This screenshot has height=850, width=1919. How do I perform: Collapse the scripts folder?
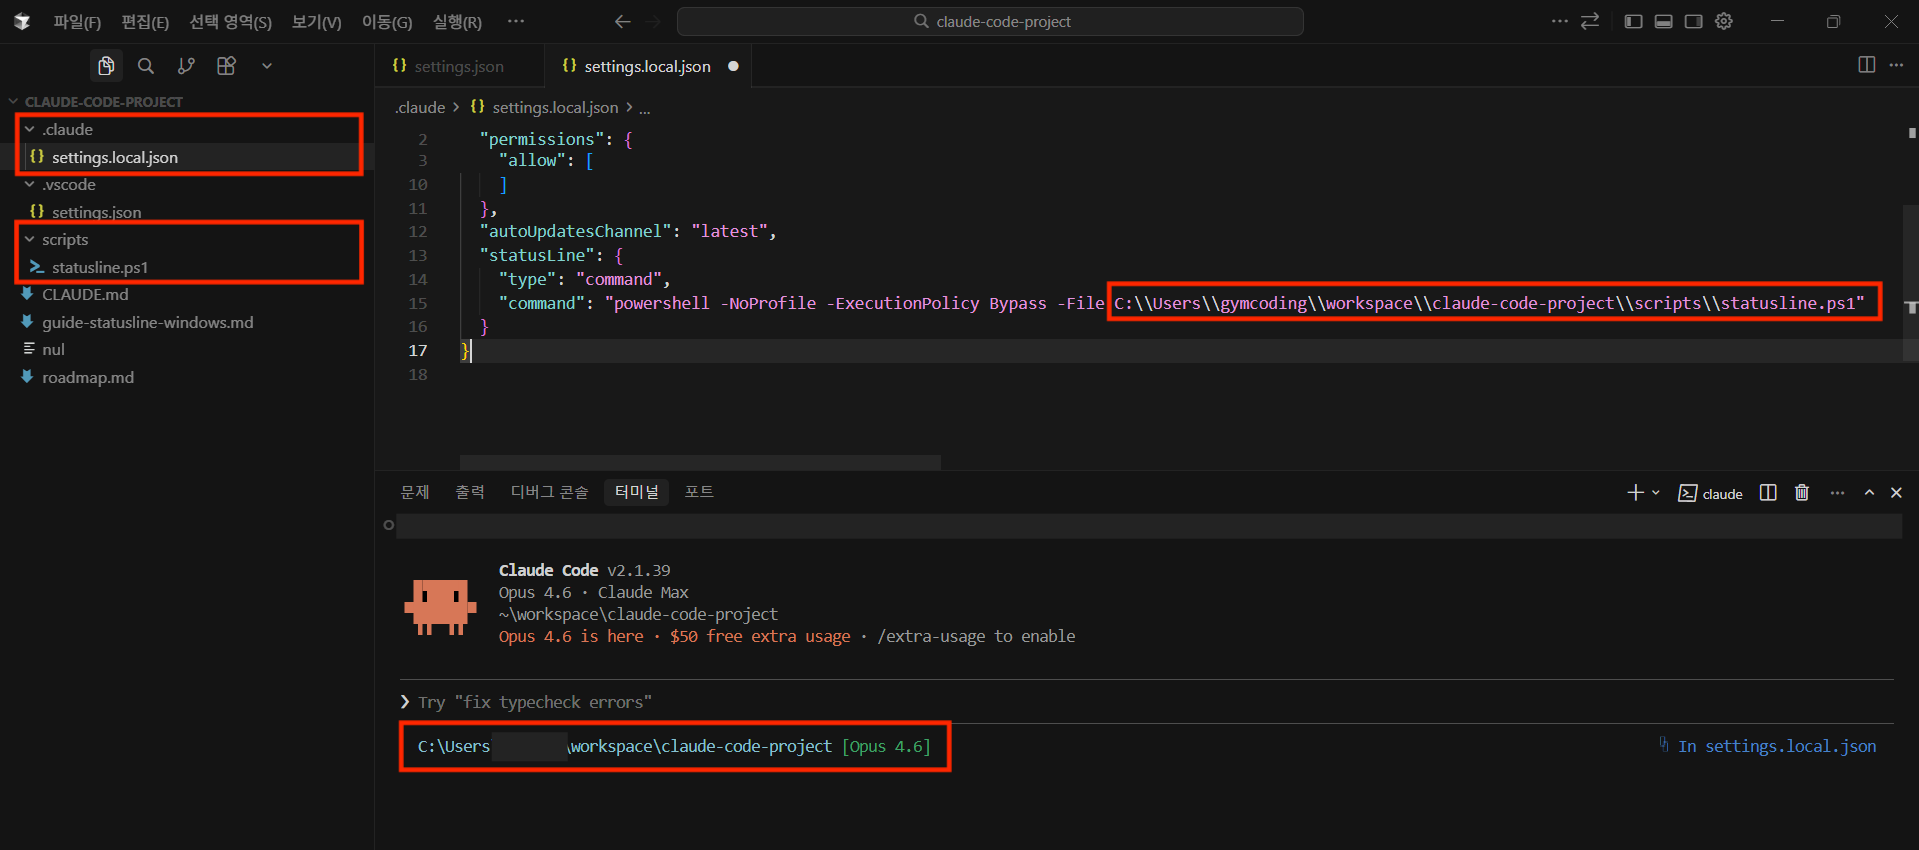30,240
